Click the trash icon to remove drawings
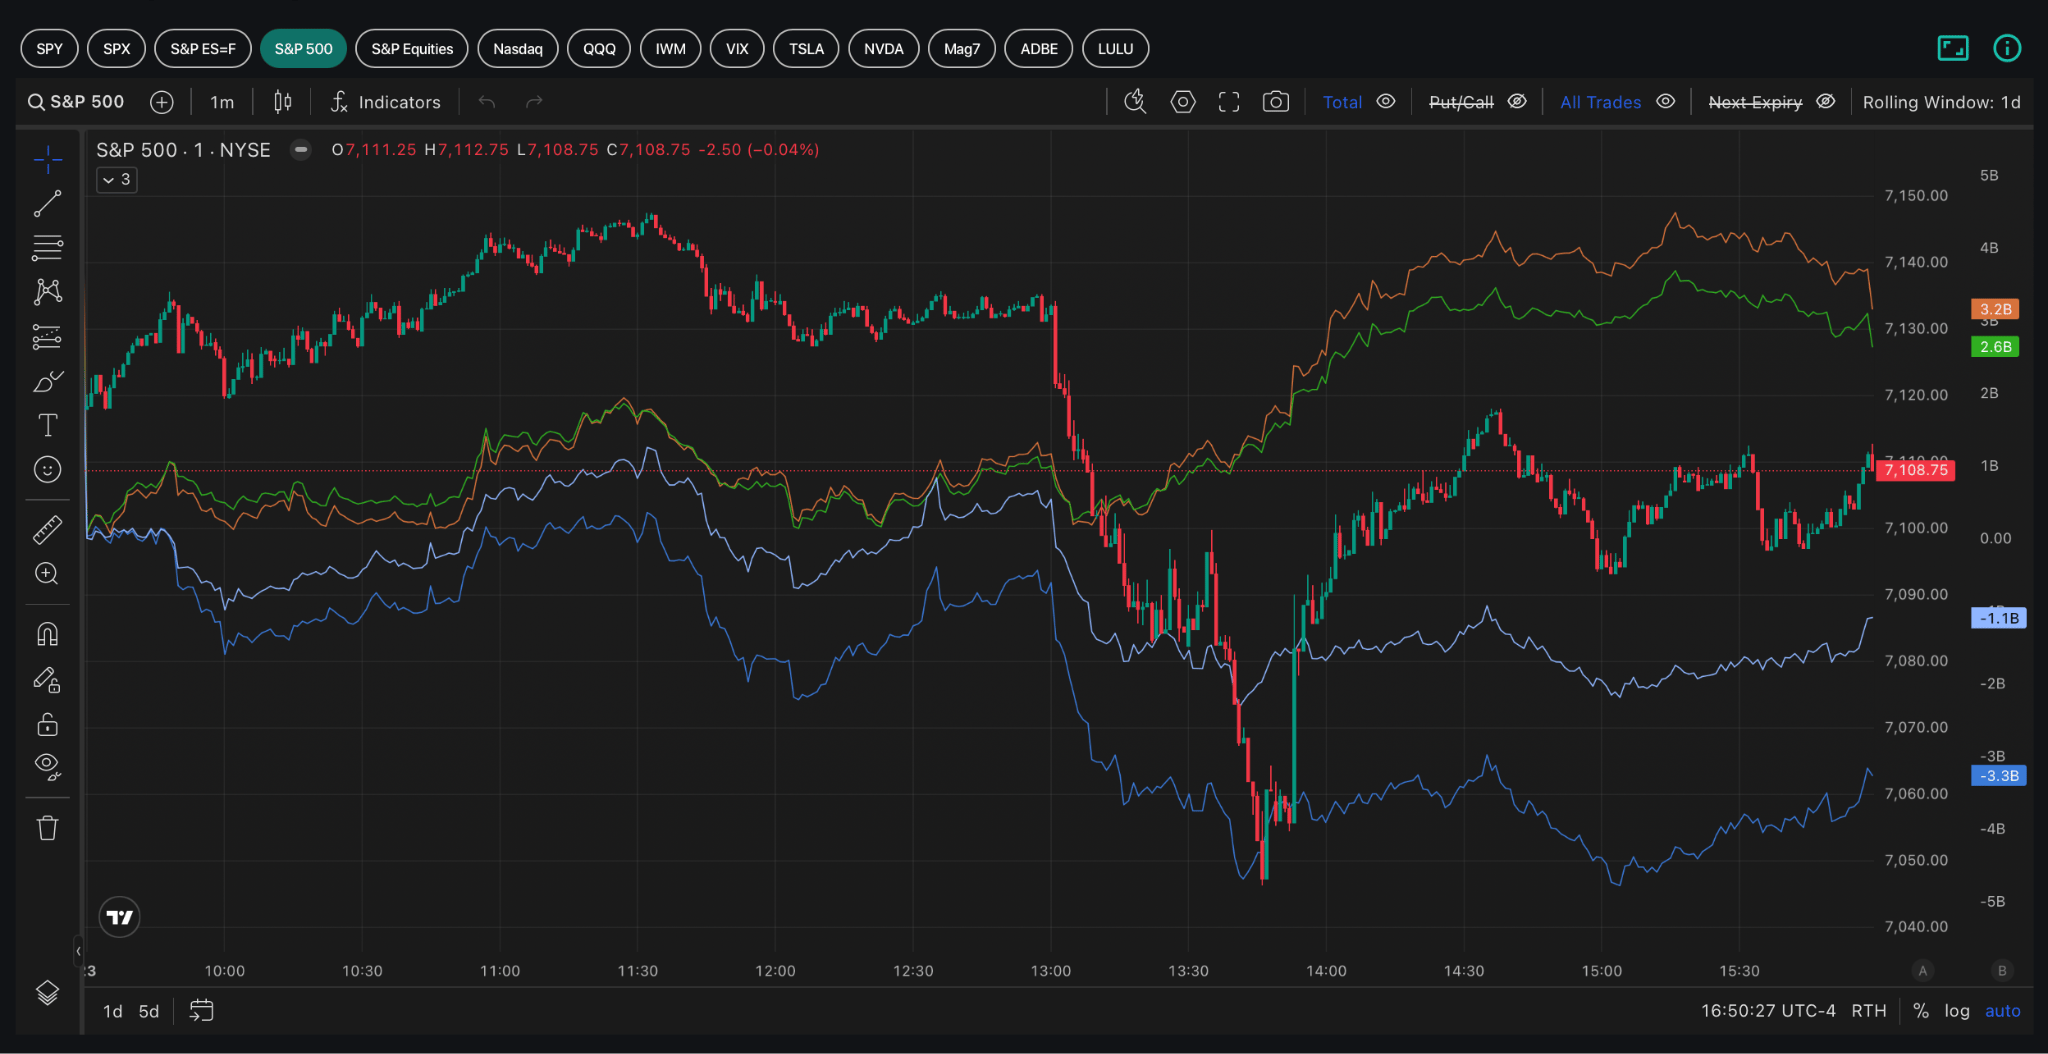Screen dimensions: 2048x1054 click(x=47, y=828)
